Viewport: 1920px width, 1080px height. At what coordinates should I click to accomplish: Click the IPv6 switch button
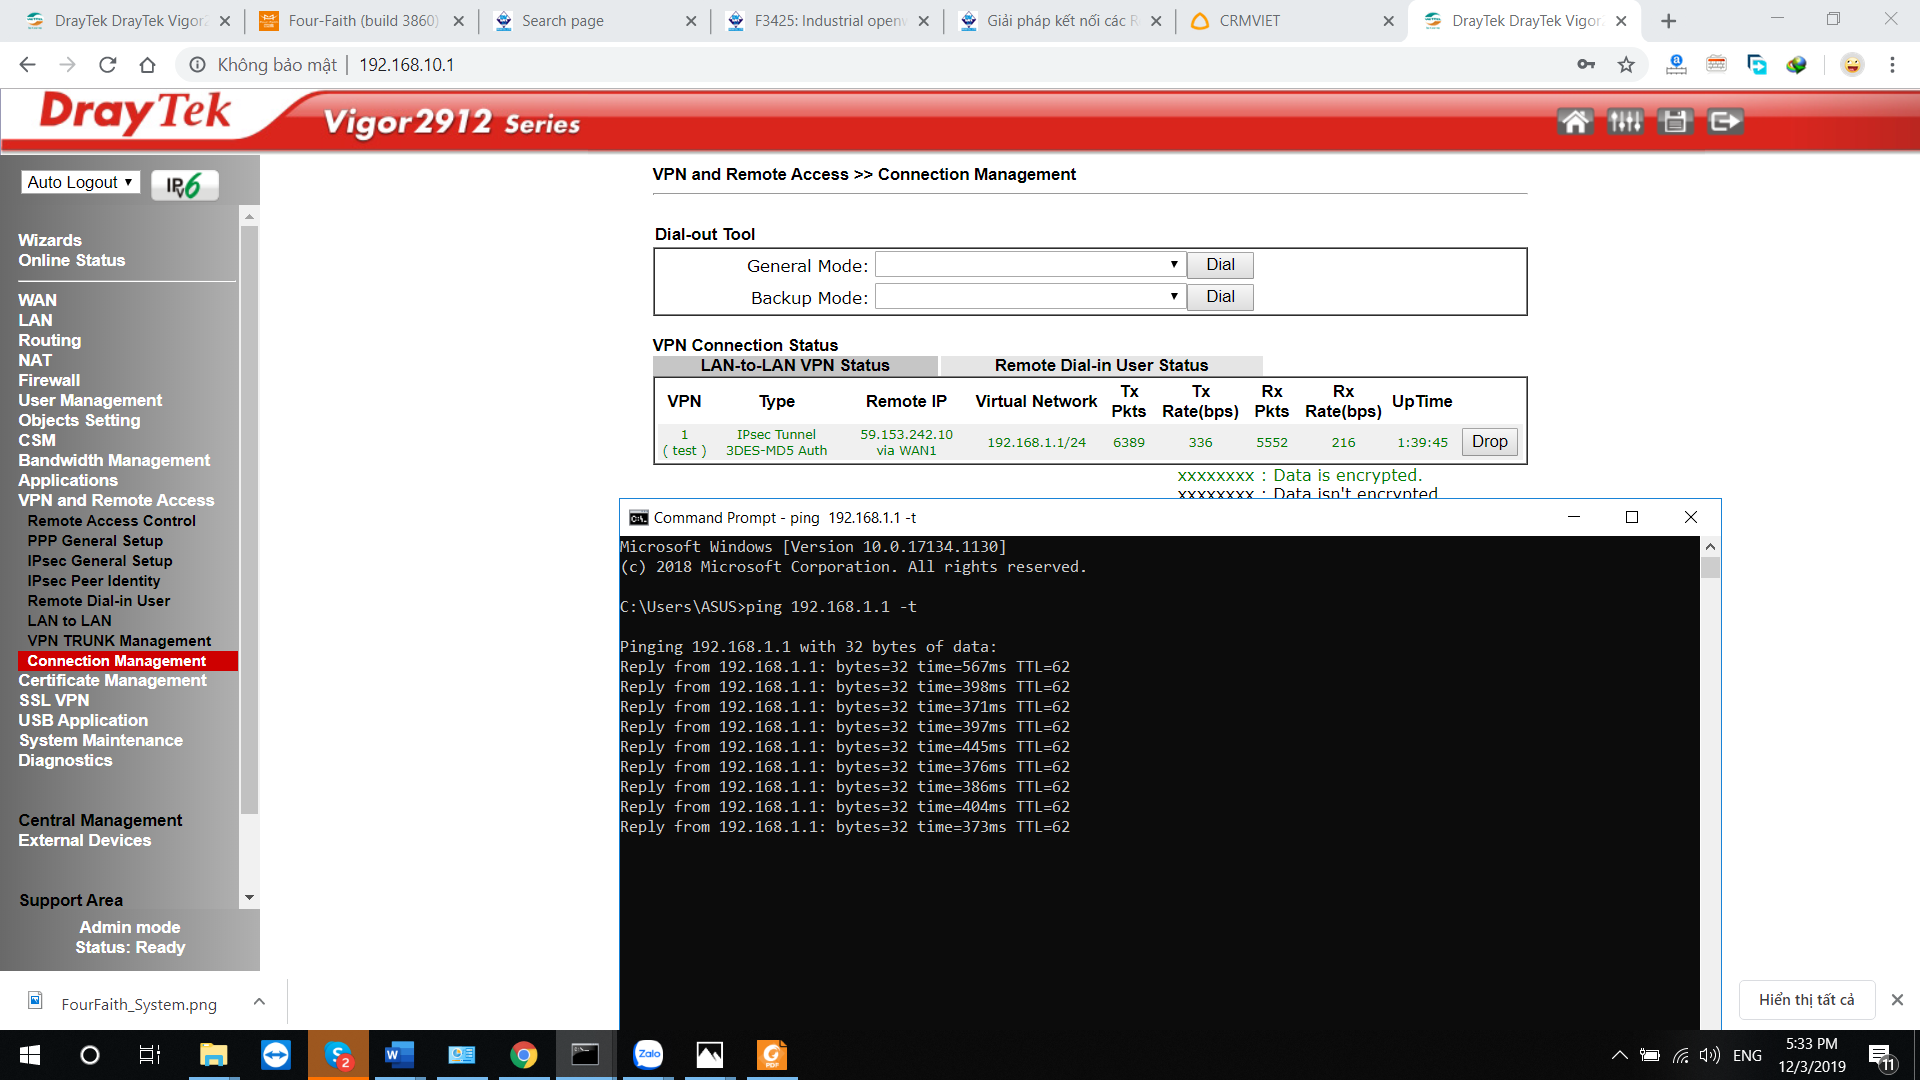pyautogui.click(x=184, y=185)
